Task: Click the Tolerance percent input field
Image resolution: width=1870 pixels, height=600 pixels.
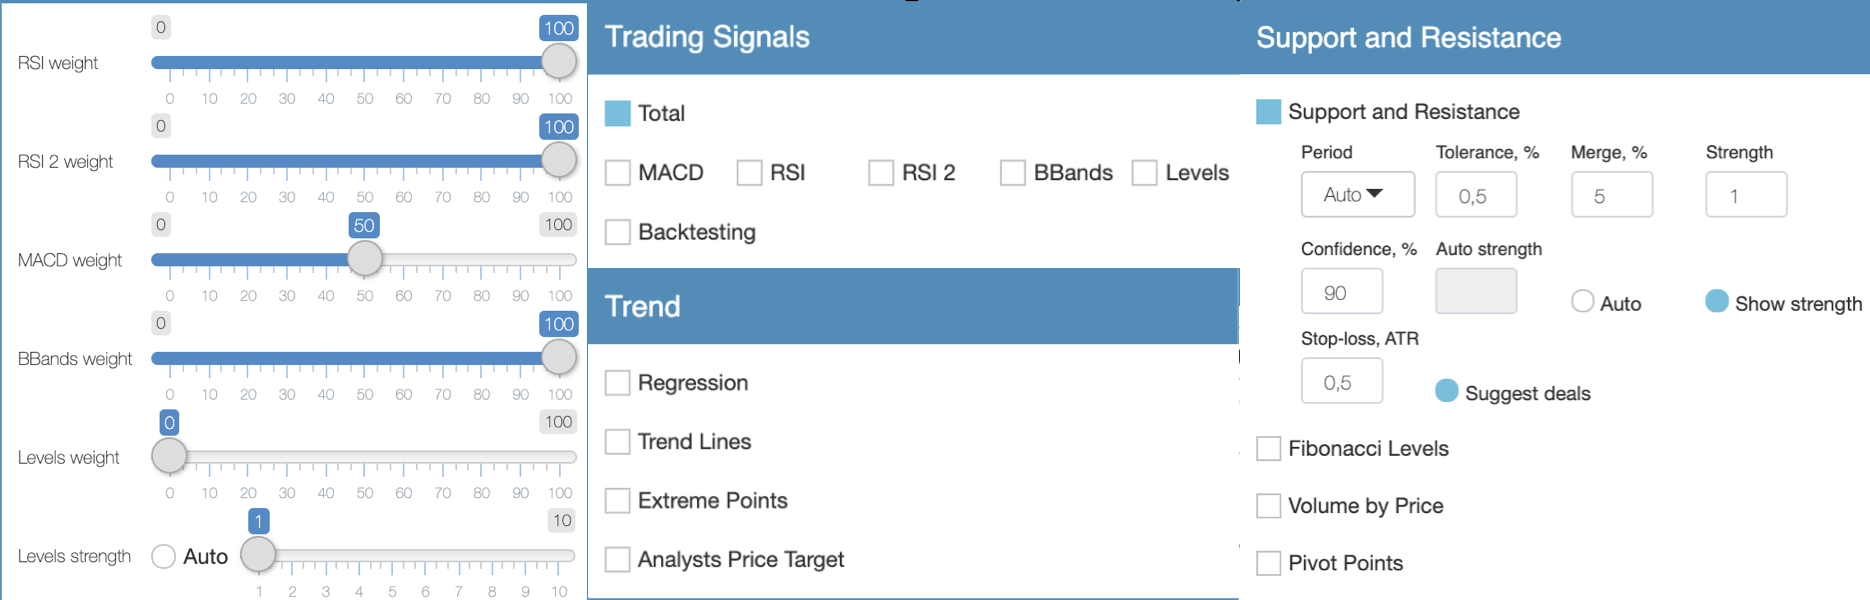Action: coord(1475,195)
